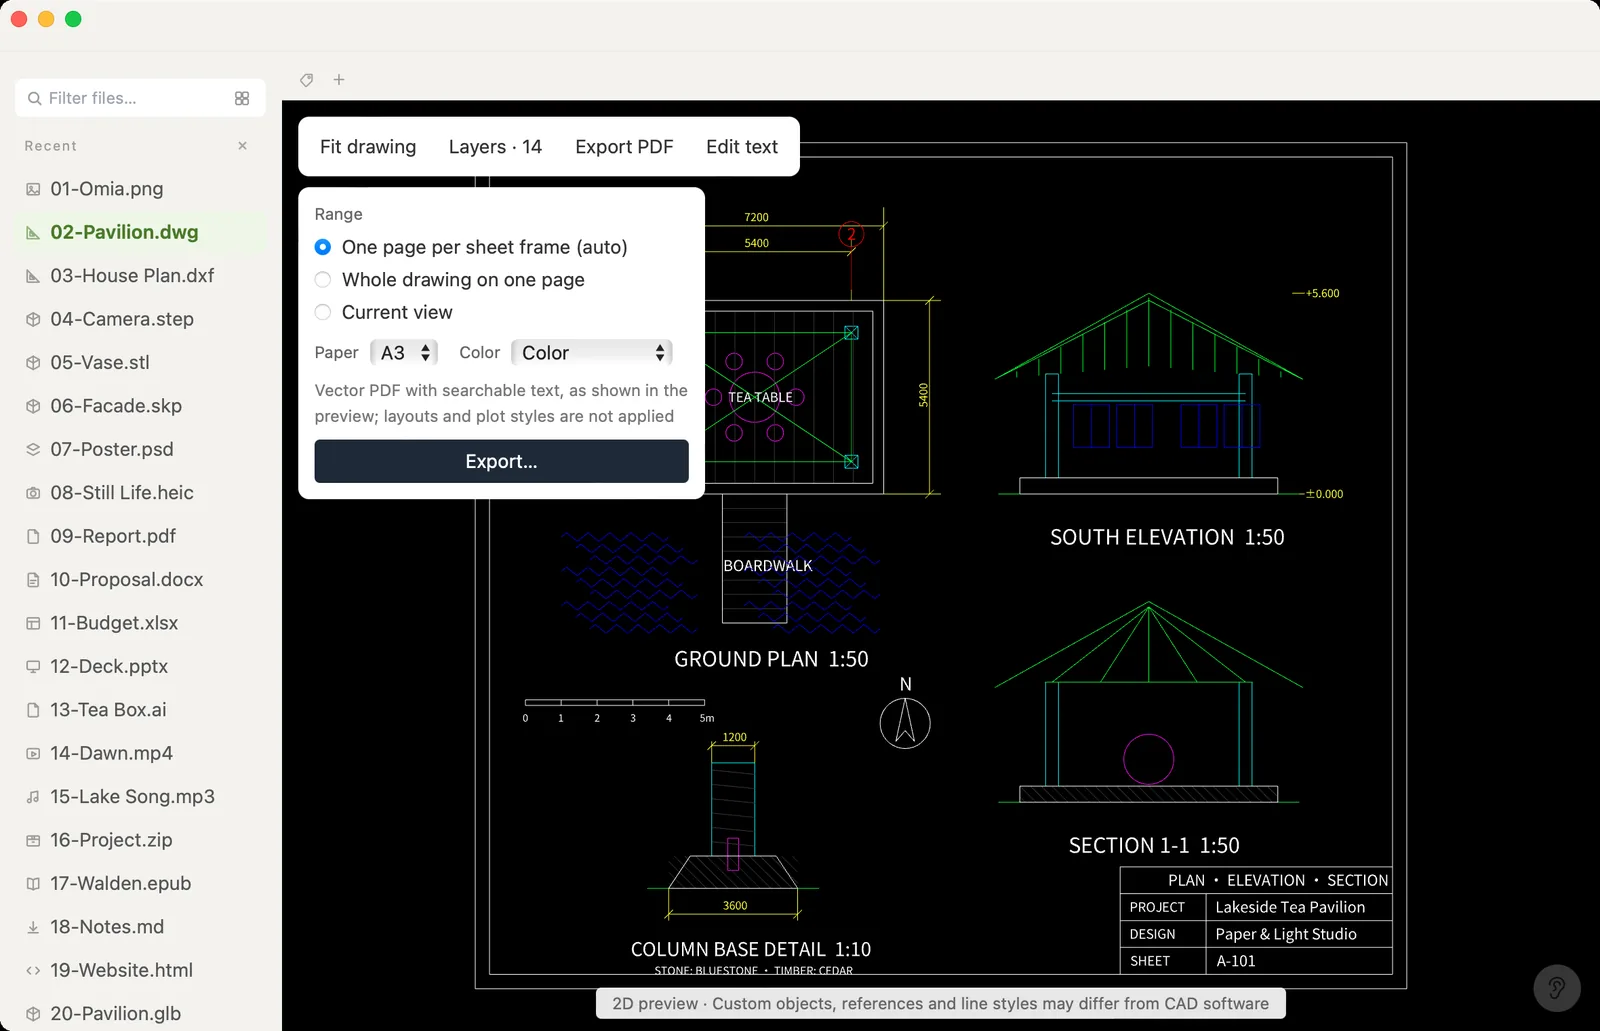Click the layers icon beside 07-Poster.psd
The height and width of the screenshot is (1031, 1600).
[x=33, y=449]
